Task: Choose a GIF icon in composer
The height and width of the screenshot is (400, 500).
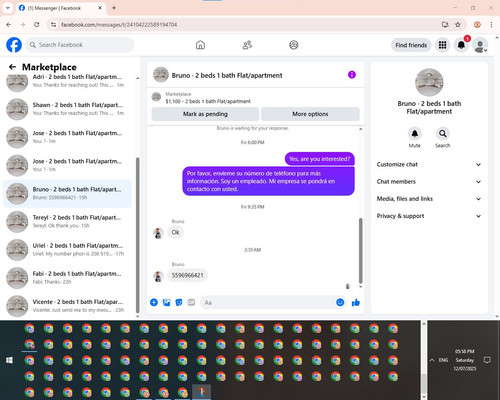Action: click(x=191, y=302)
